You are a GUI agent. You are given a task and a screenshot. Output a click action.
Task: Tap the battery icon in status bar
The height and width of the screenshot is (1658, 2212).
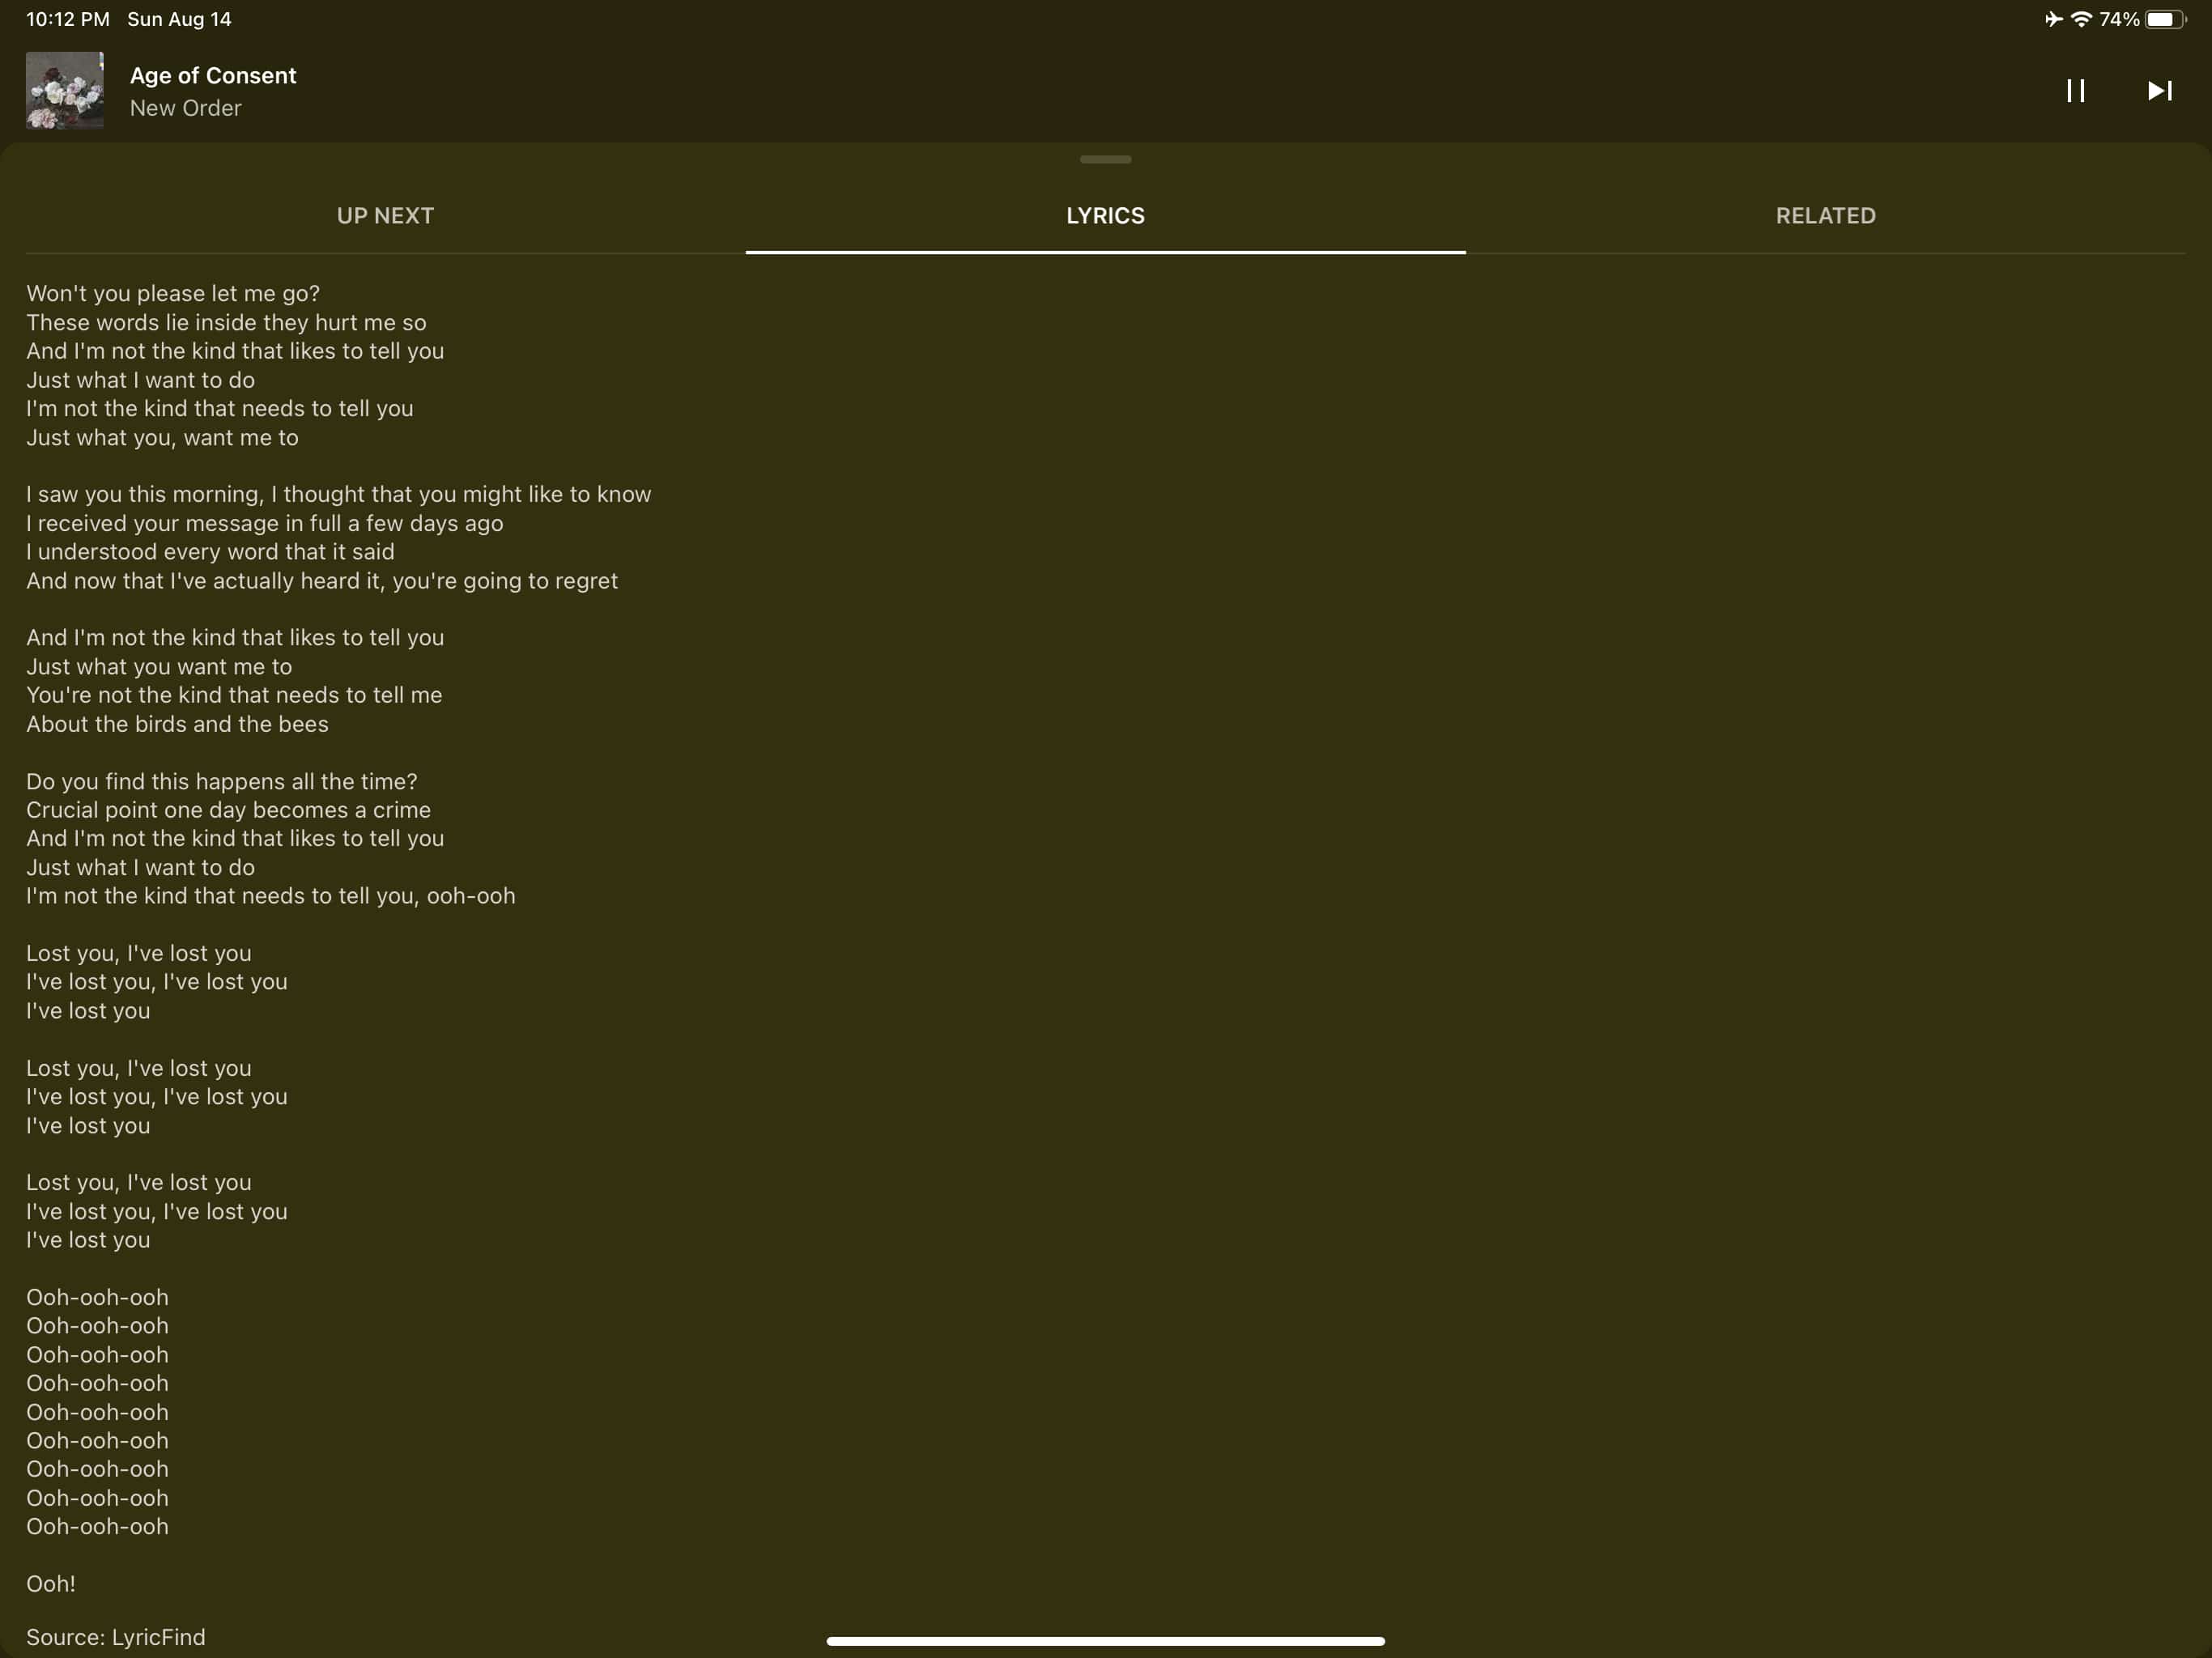(x=2165, y=19)
